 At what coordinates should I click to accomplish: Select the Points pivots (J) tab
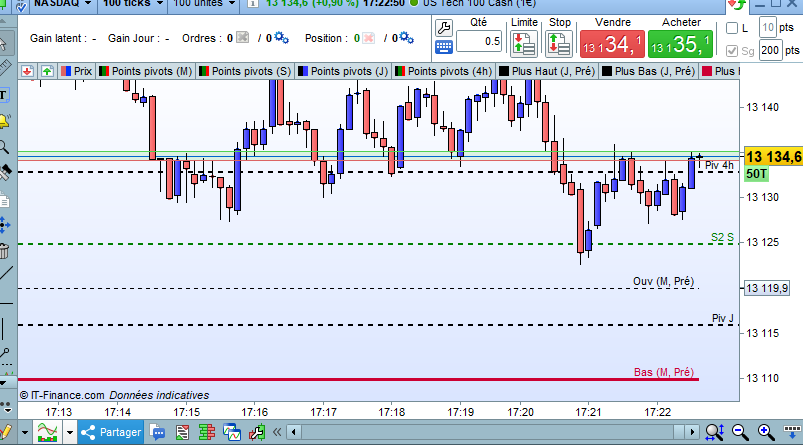point(343,71)
